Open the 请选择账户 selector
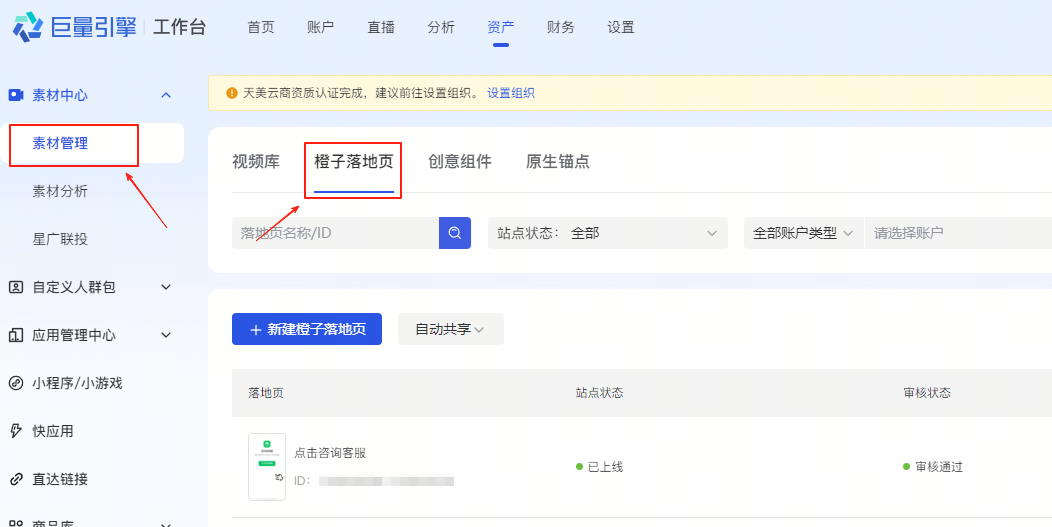Screen dimensions: 1052x527 pyautogui.click(x=958, y=233)
